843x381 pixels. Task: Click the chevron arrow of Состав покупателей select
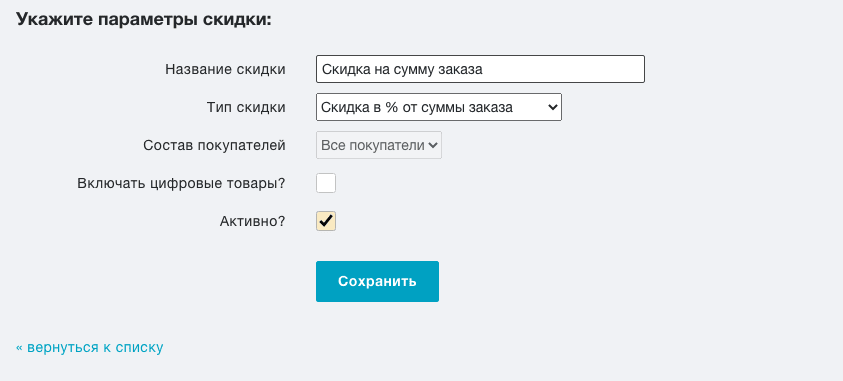point(433,145)
